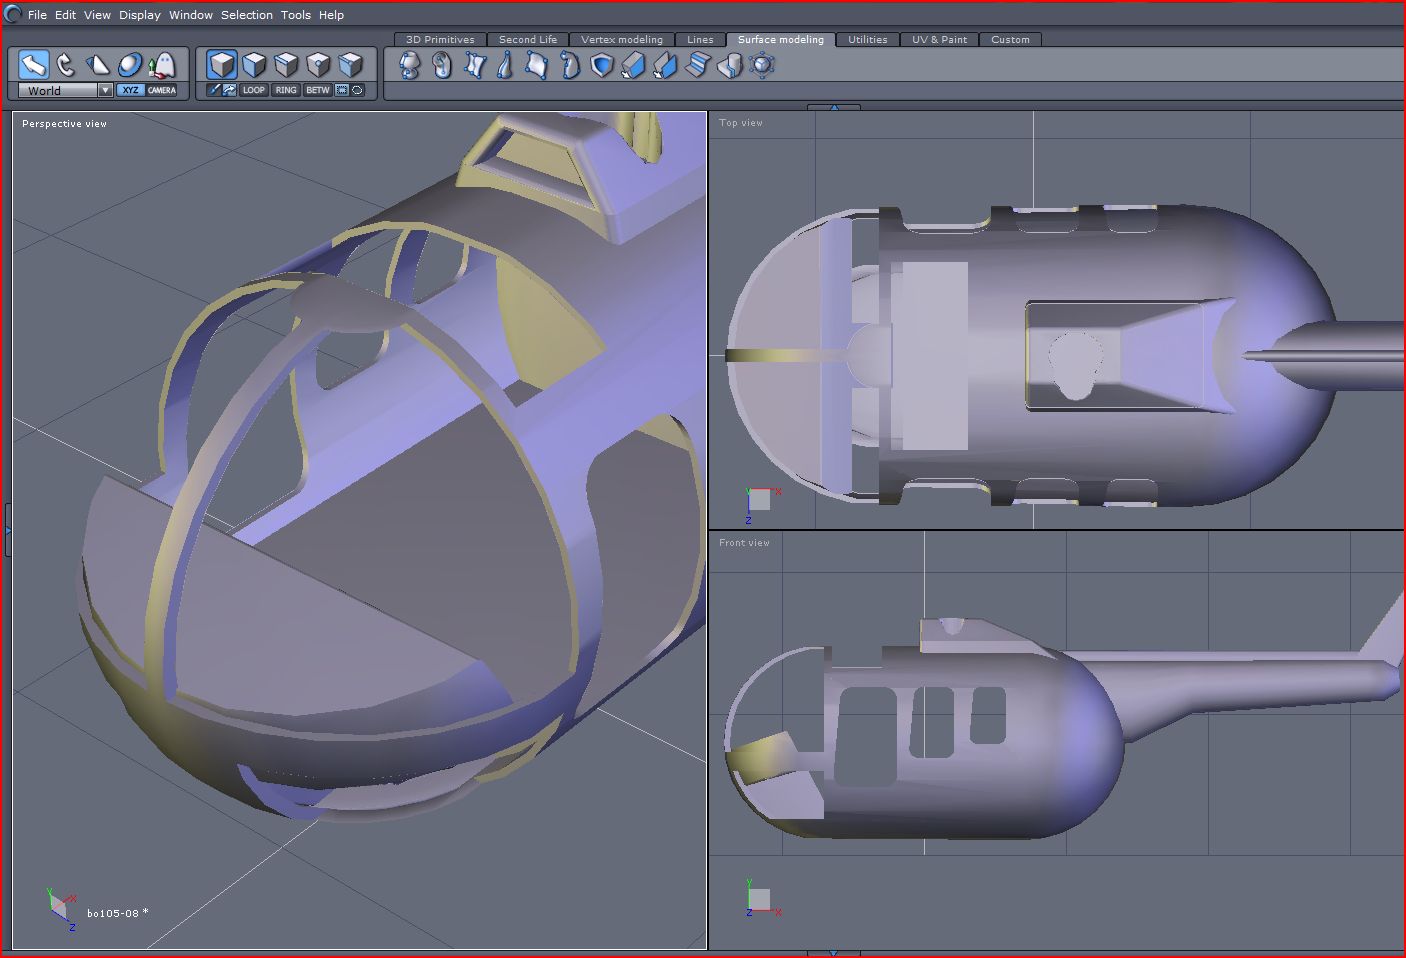Enable XYZ manipulator orientation

click(130, 90)
